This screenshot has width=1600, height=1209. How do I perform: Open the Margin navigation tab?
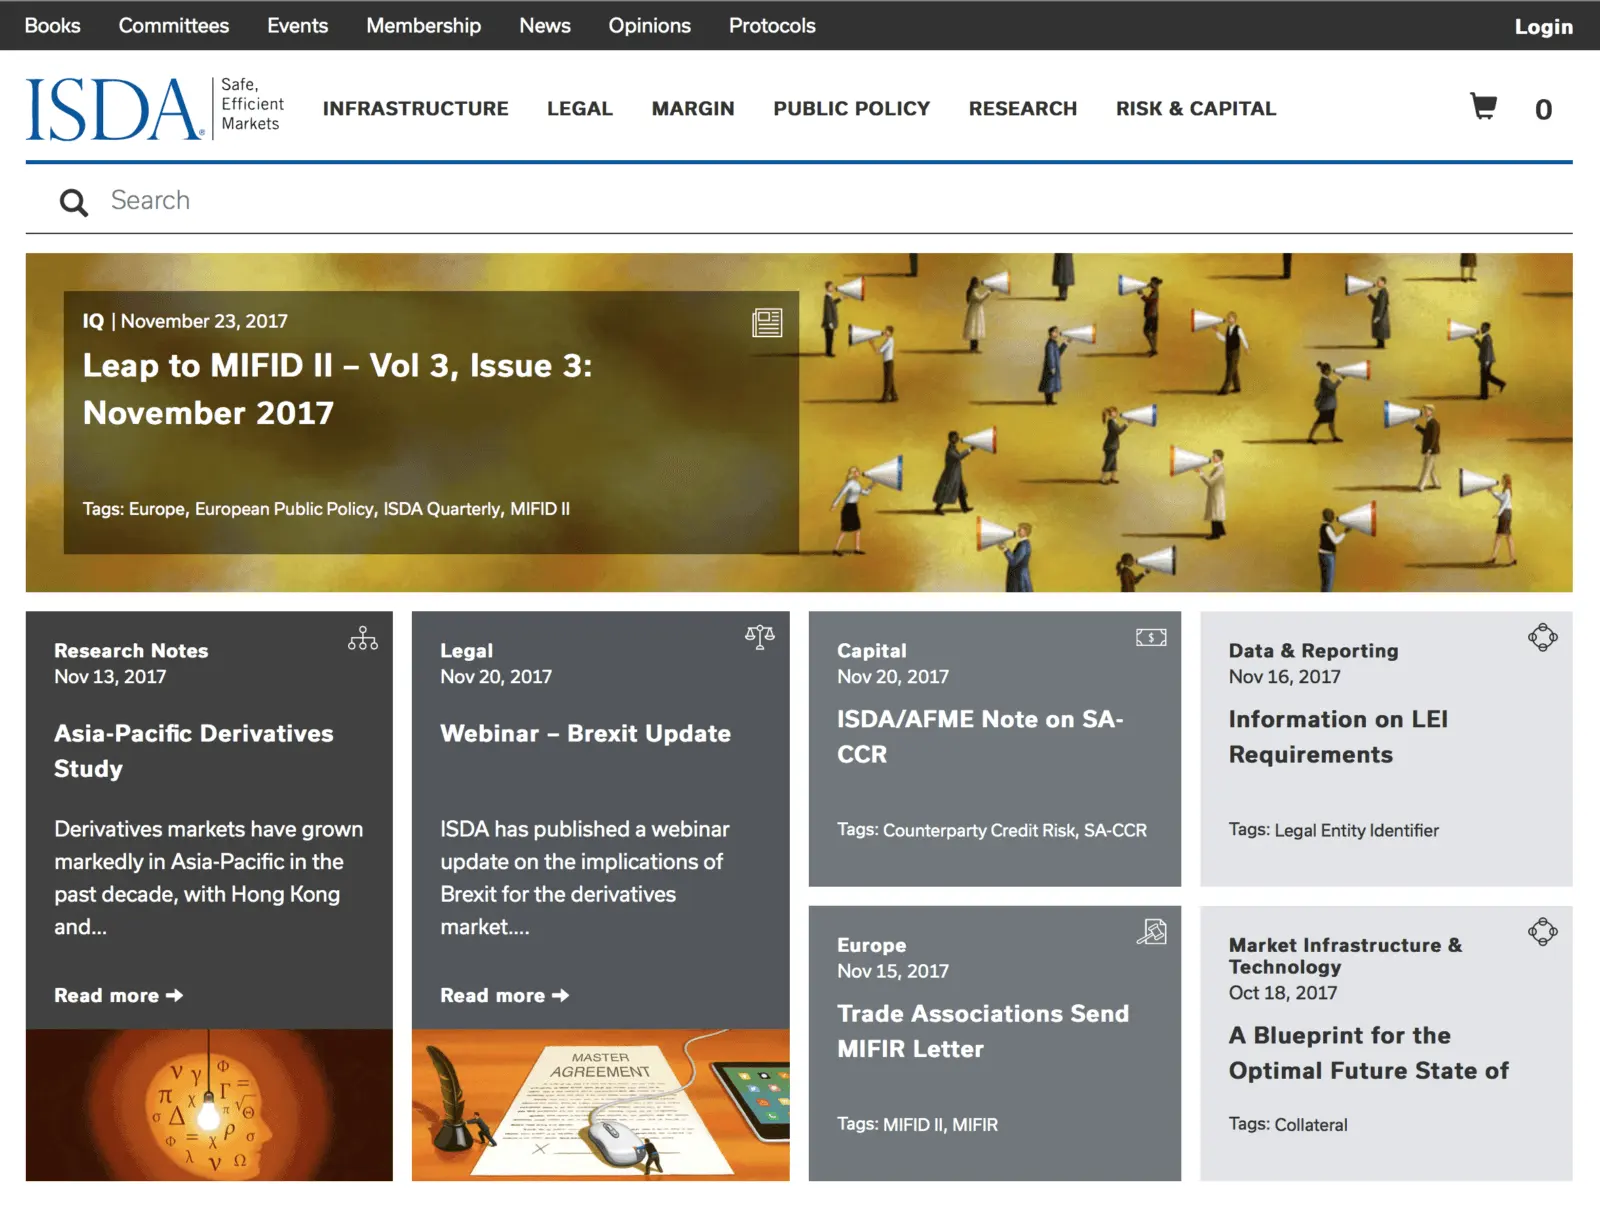click(x=693, y=109)
